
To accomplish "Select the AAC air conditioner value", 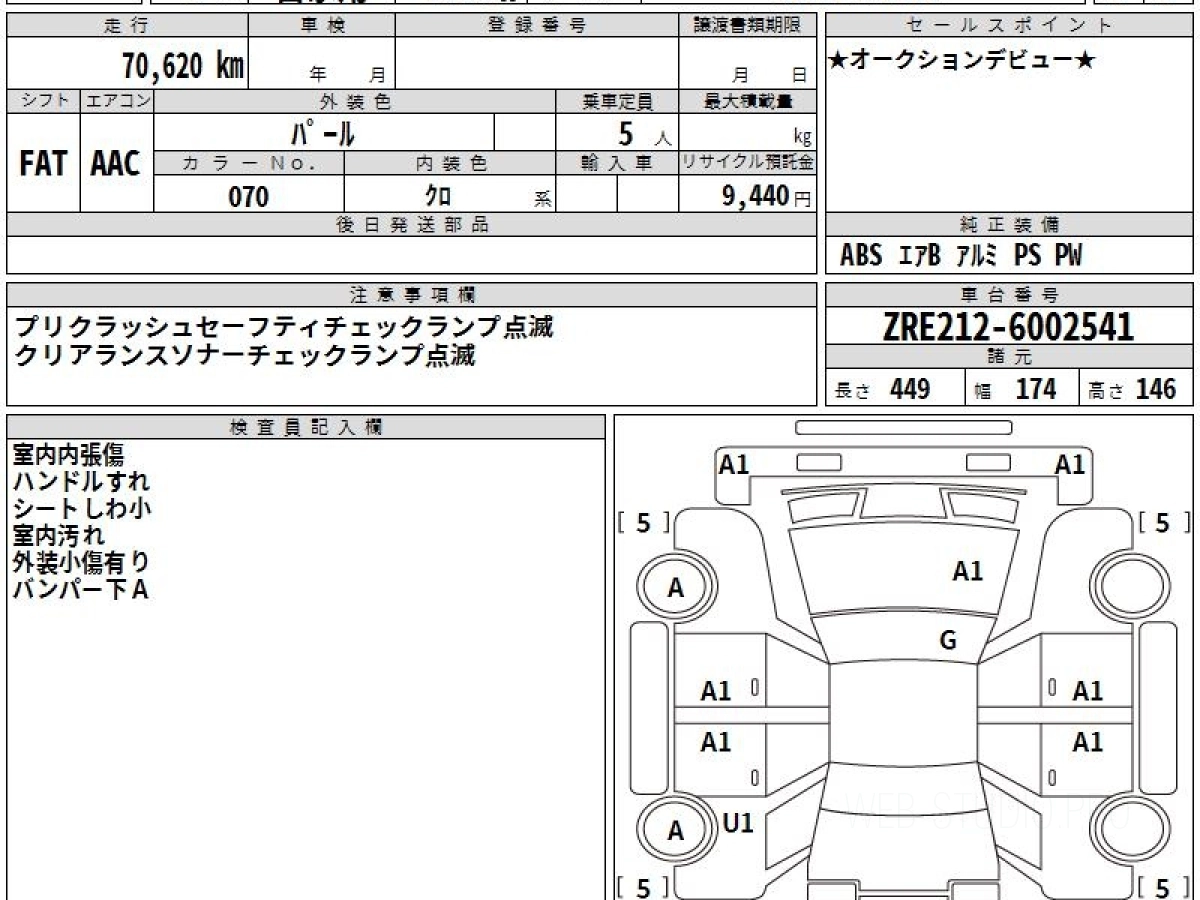I will (x=116, y=164).
